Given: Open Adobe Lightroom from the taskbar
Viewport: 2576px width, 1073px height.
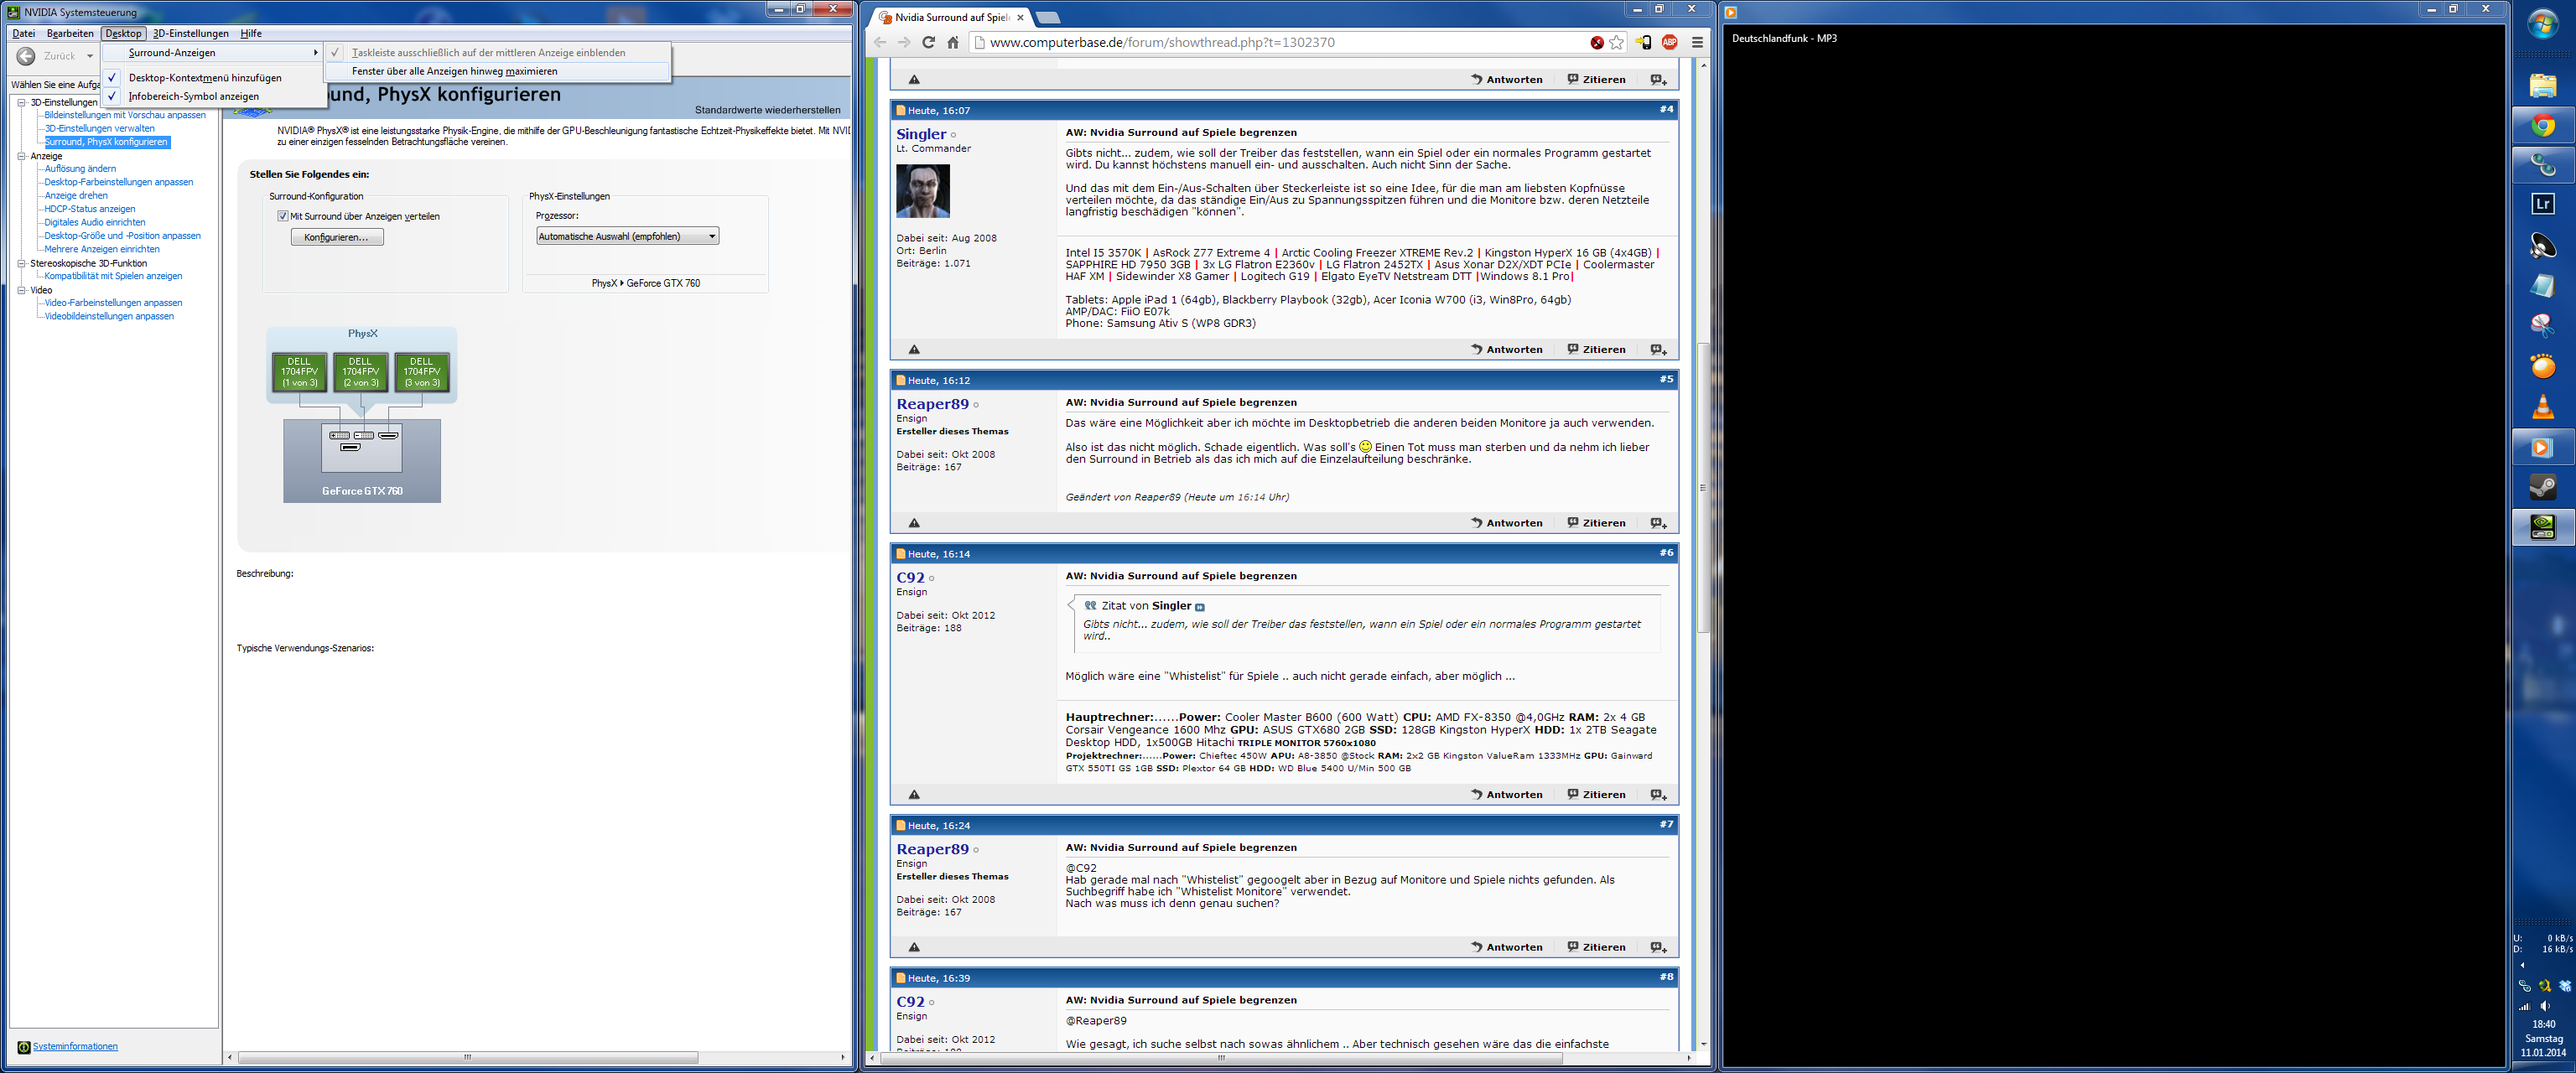Looking at the screenshot, I should [x=2542, y=205].
